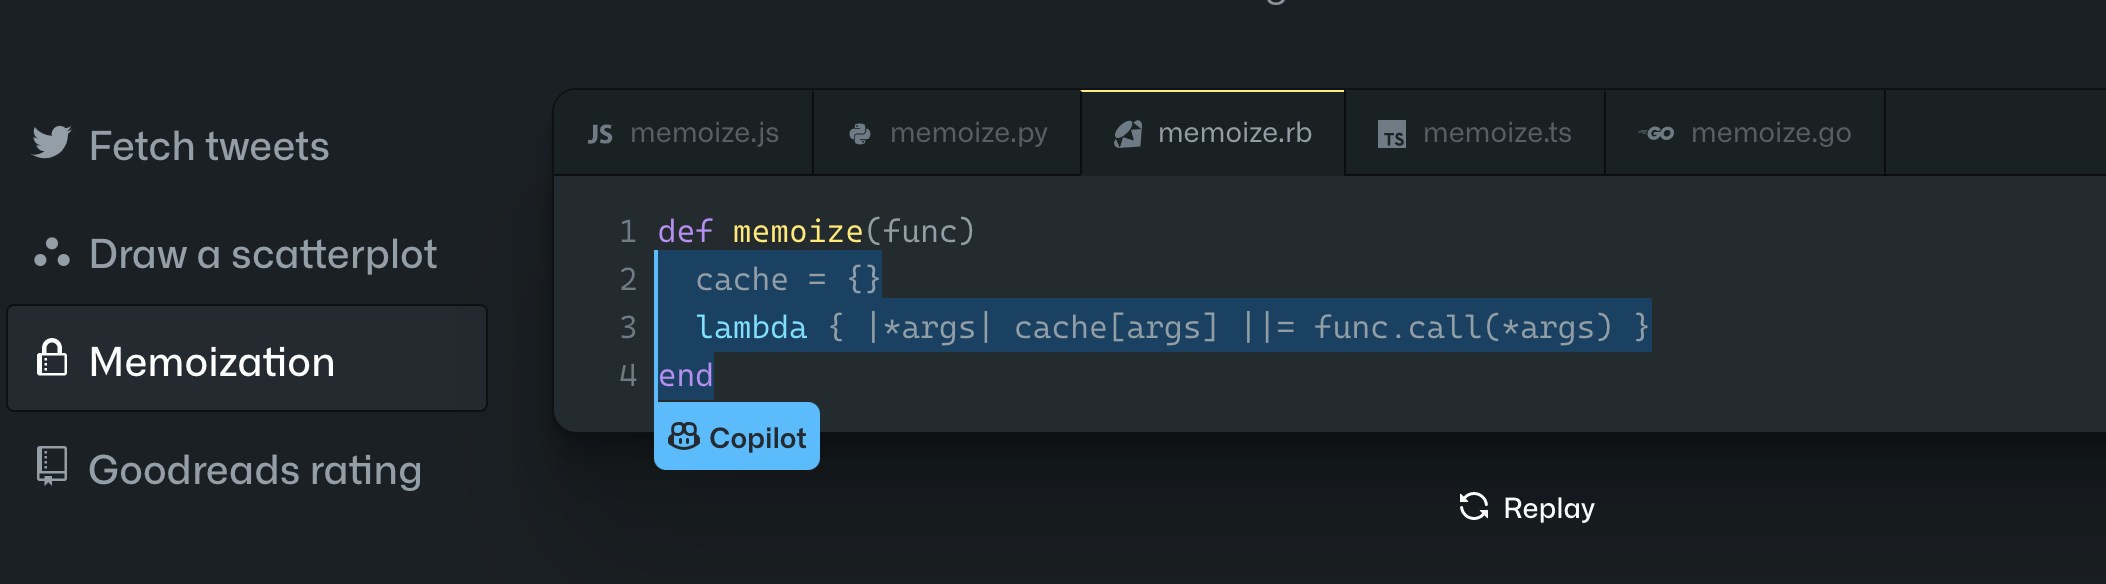Click the Python icon on memoize.py tab
The image size is (2106, 584).
tap(859, 134)
